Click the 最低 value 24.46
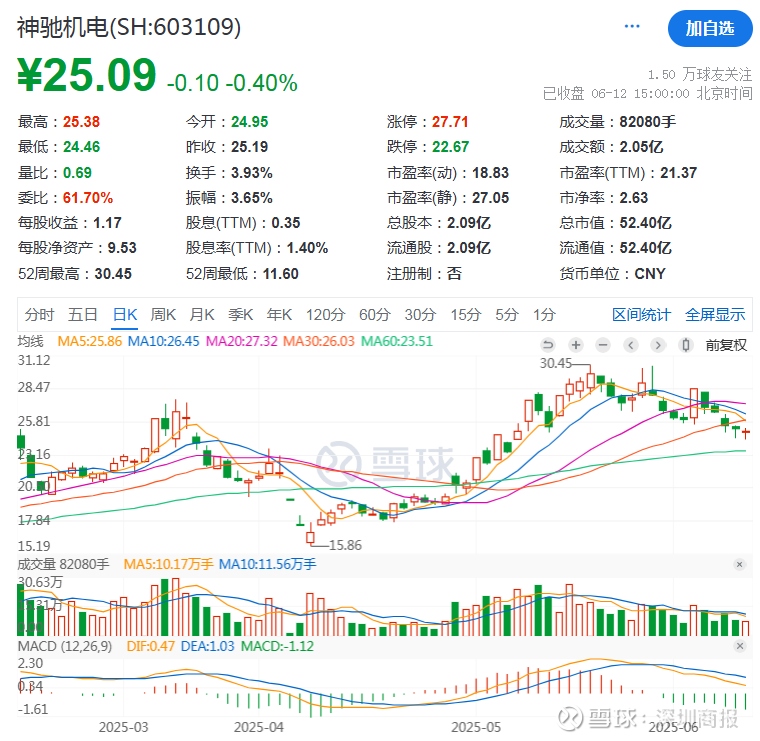The width and height of the screenshot is (760, 741). click(x=81, y=147)
